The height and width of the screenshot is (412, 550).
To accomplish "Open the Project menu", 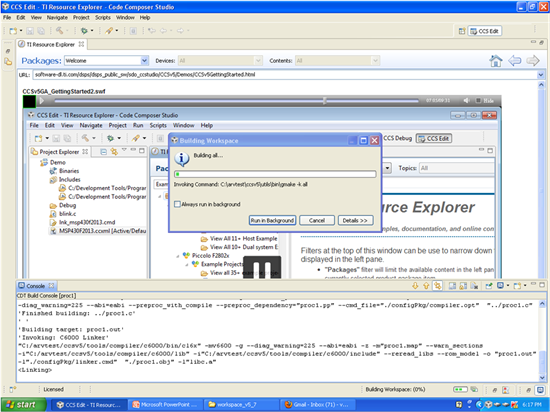I will tap(81, 18).
